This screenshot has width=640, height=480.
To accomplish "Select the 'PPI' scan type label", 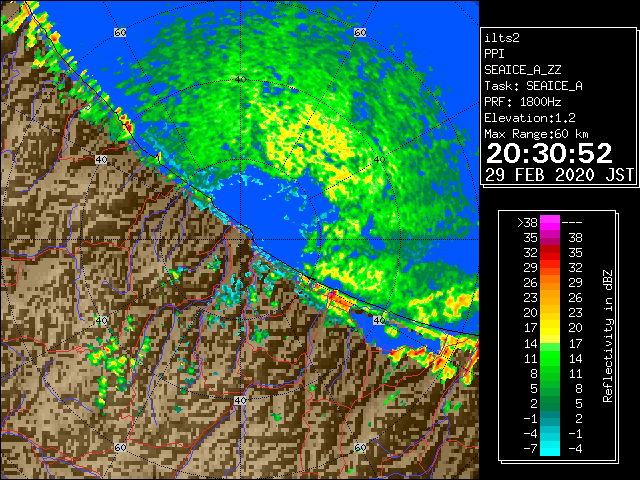I will point(494,54).
